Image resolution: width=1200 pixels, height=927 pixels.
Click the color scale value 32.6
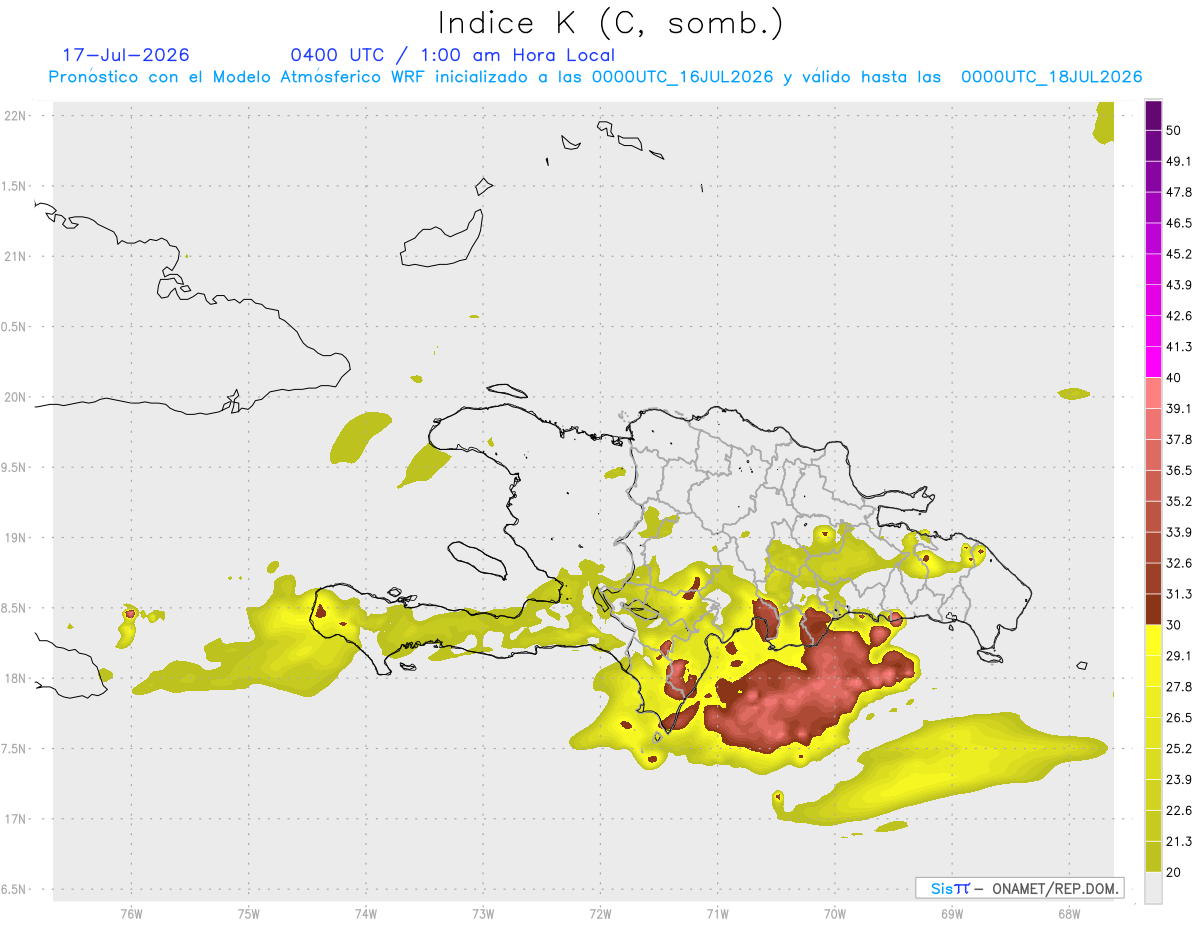click(x=1178, y=563)
